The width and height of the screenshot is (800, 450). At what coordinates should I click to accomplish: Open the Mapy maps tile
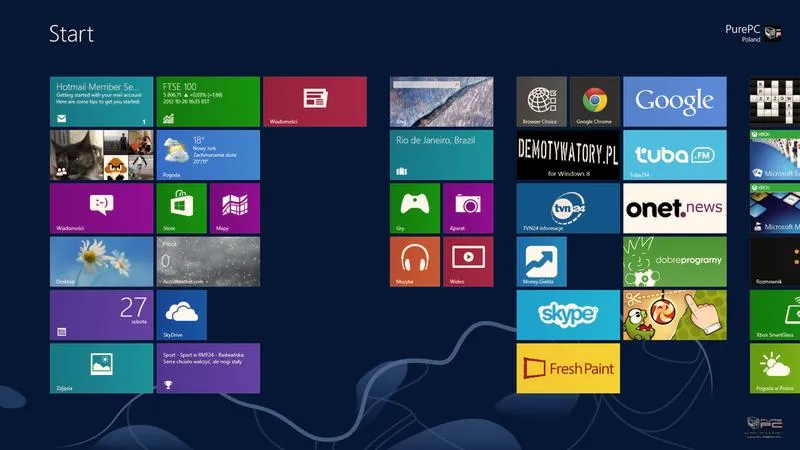click(235, 208)
